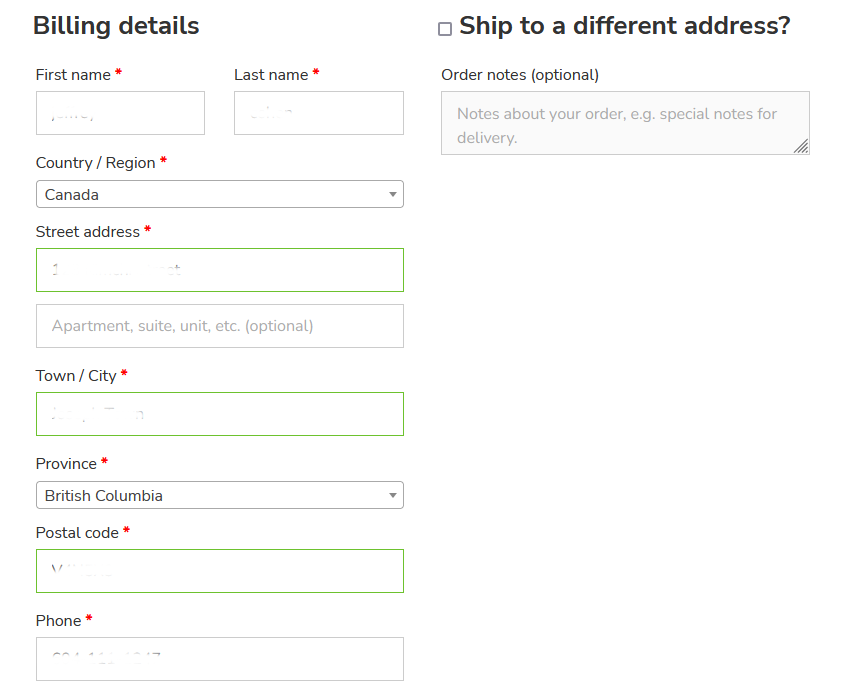Click the Postal code input field
The height and width of the screenshot is (687, 854).
click(220, 570)
